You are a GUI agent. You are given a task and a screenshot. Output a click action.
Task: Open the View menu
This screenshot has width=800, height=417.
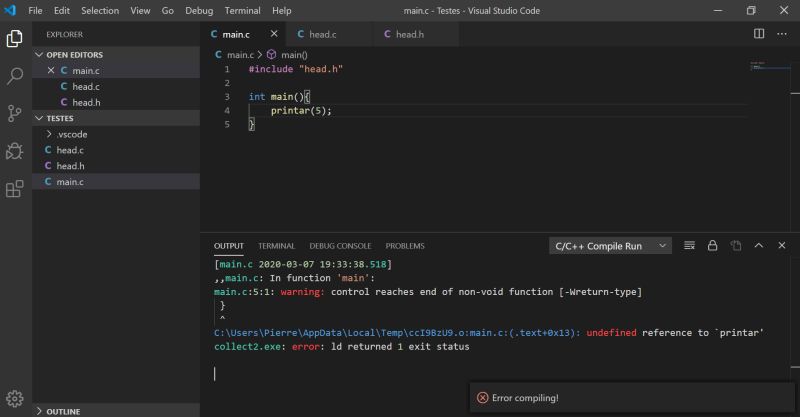(140, 10)
